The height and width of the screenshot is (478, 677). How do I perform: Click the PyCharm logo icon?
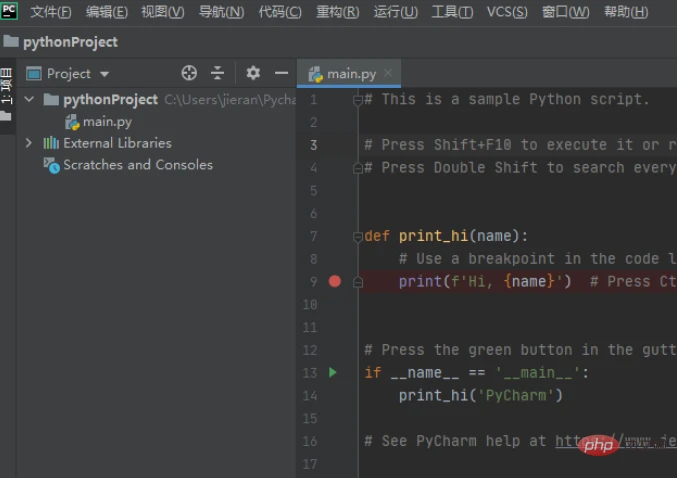(x=10, y=12)
